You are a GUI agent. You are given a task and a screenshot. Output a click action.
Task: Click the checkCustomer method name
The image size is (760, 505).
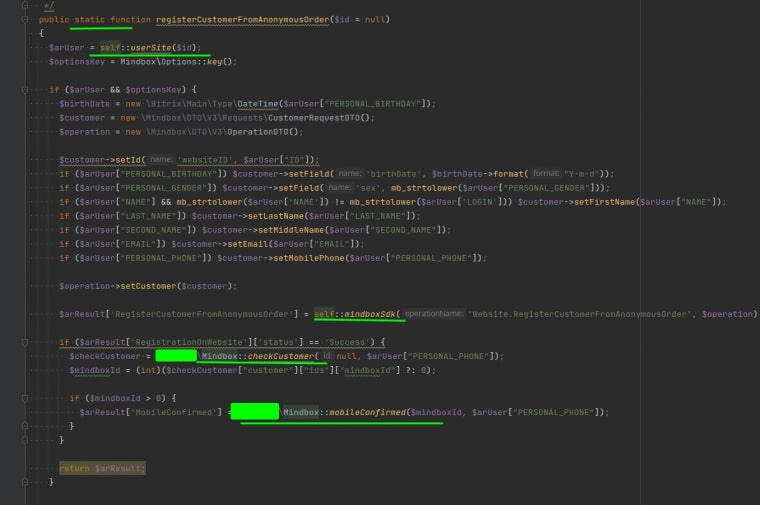(281, 356)
